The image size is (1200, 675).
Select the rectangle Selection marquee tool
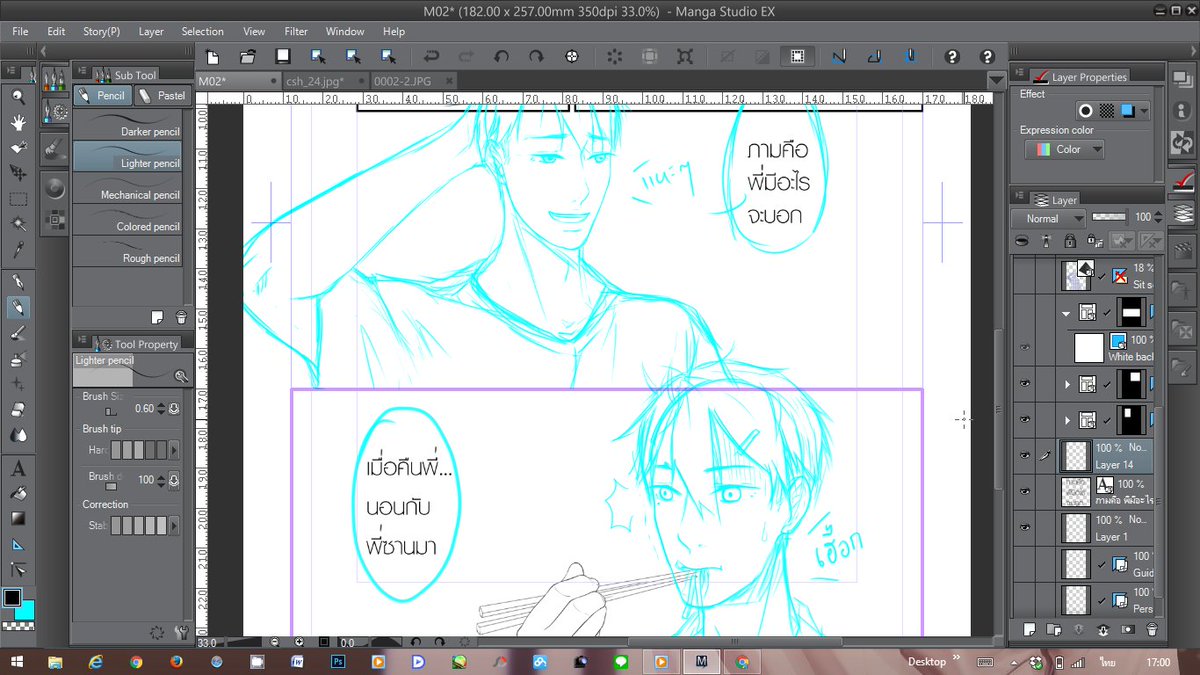click(x=18, y=199)
